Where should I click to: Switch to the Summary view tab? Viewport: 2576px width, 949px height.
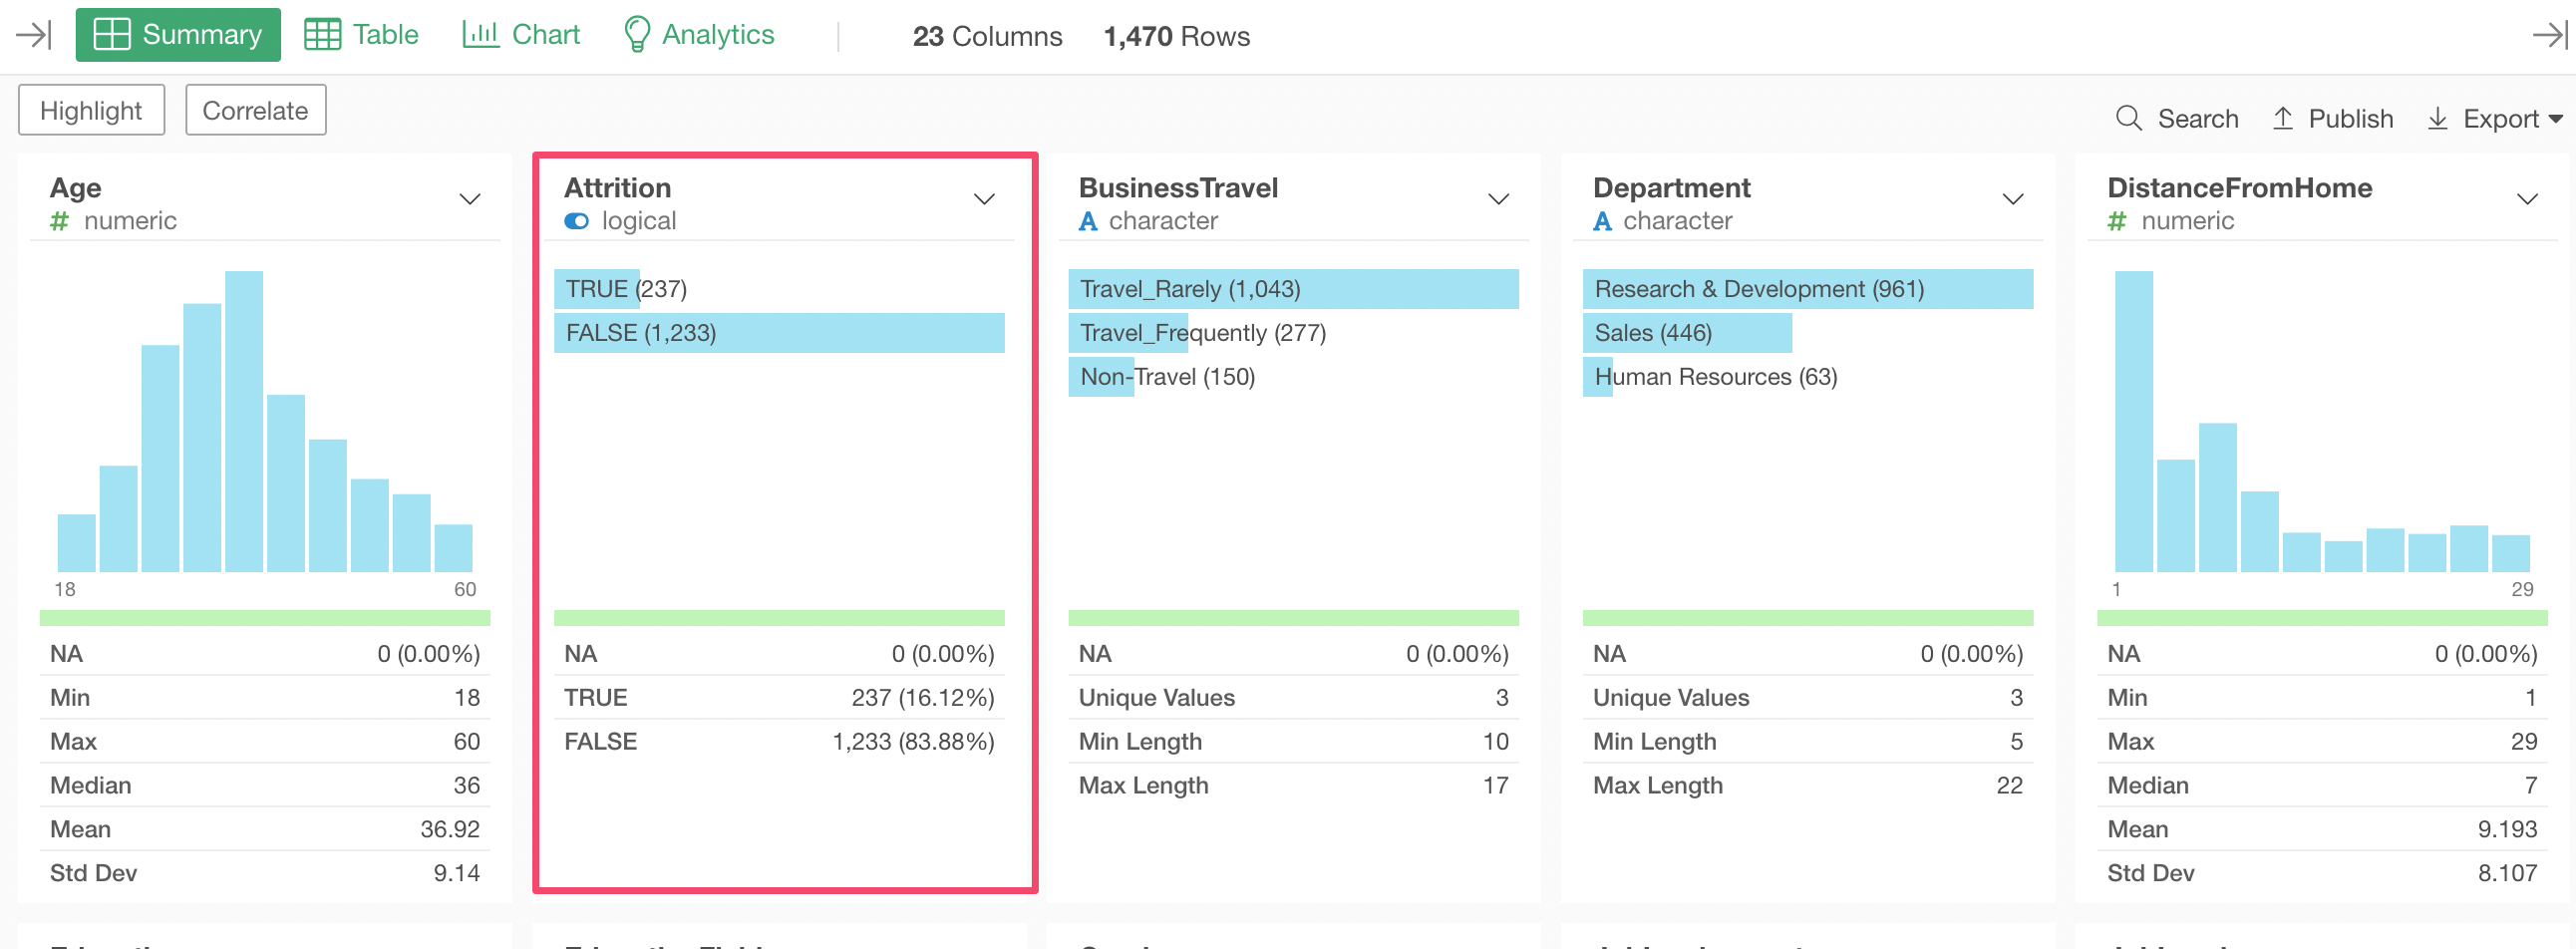click(178, 35)
